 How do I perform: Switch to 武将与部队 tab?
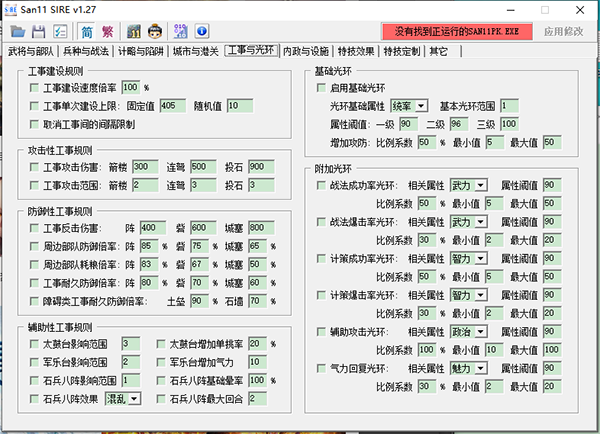[31, 51]
